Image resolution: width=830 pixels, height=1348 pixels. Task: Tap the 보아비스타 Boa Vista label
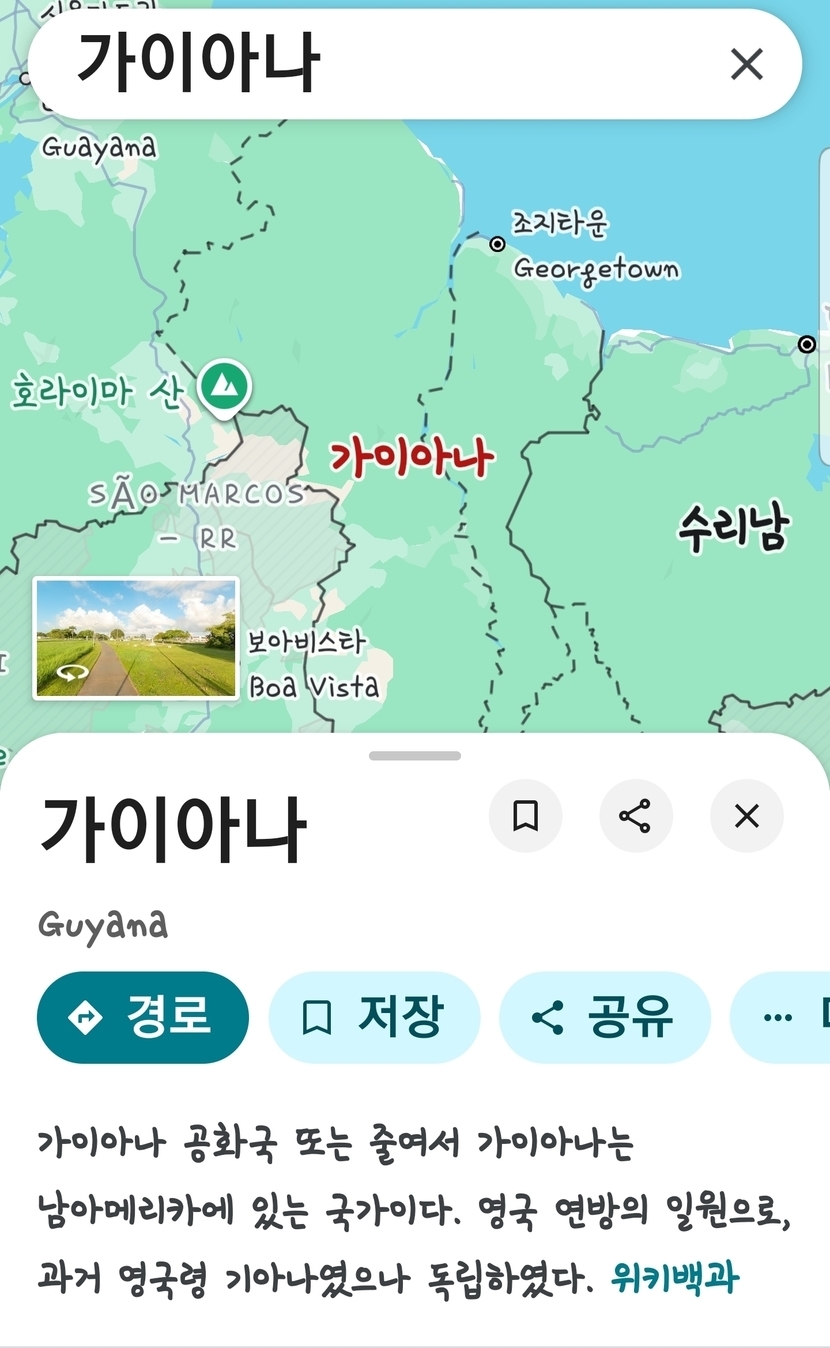point(314,664)
